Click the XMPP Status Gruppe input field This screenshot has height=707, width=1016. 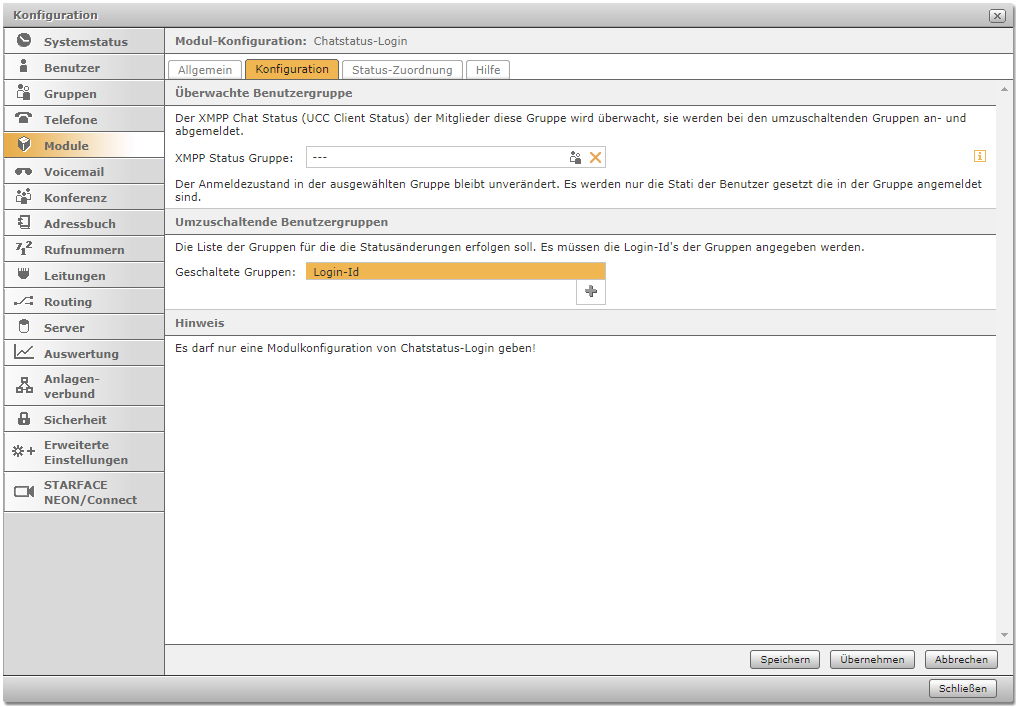coord(435,158)
